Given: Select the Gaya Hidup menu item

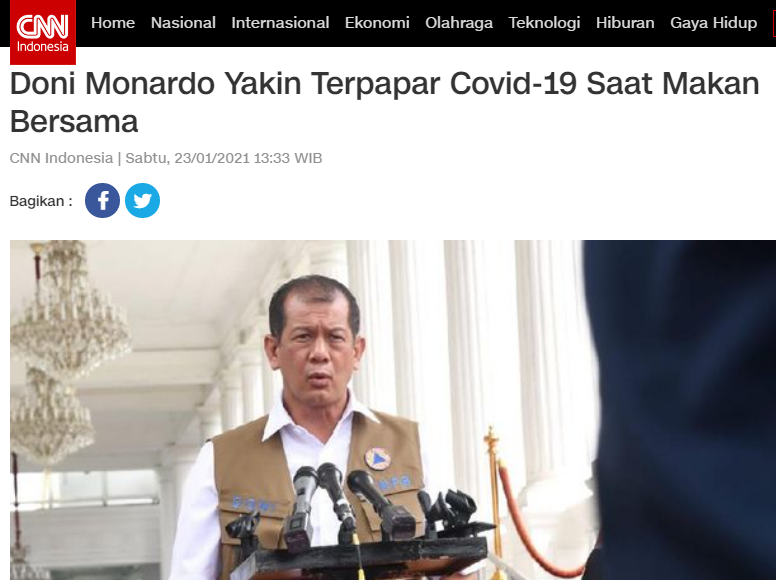Looking at the screenshot, I should 713,23.
